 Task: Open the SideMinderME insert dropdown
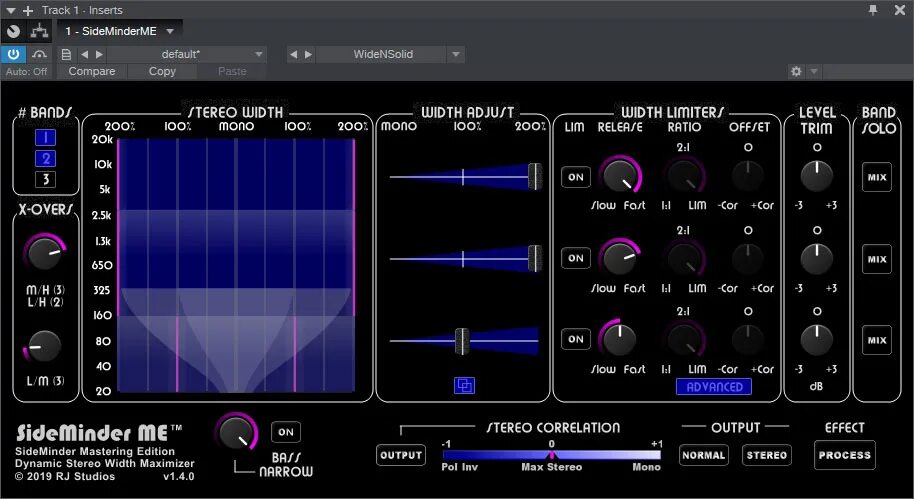point(170,31)
